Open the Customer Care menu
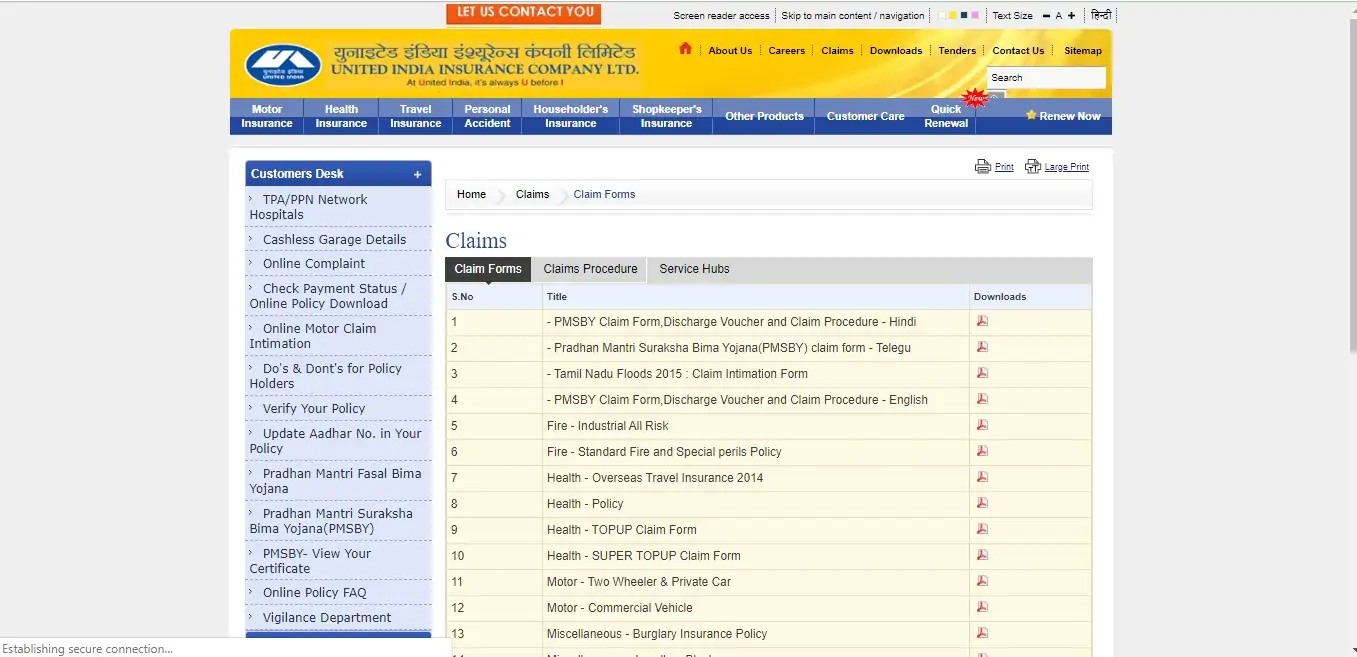Image resolution: width=1357 pixels, height=657 pixels. 866,116
